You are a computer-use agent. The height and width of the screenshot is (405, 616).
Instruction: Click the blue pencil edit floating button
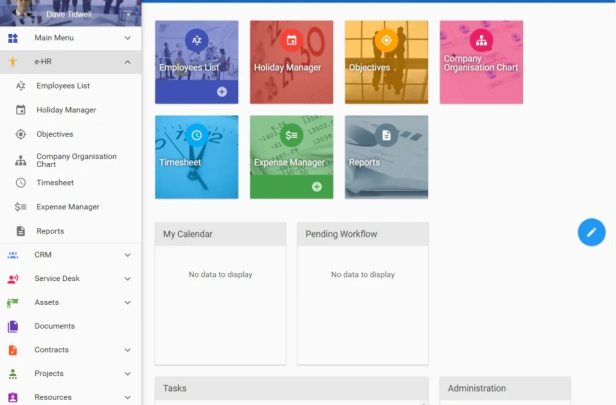click(x=591, y=232)
